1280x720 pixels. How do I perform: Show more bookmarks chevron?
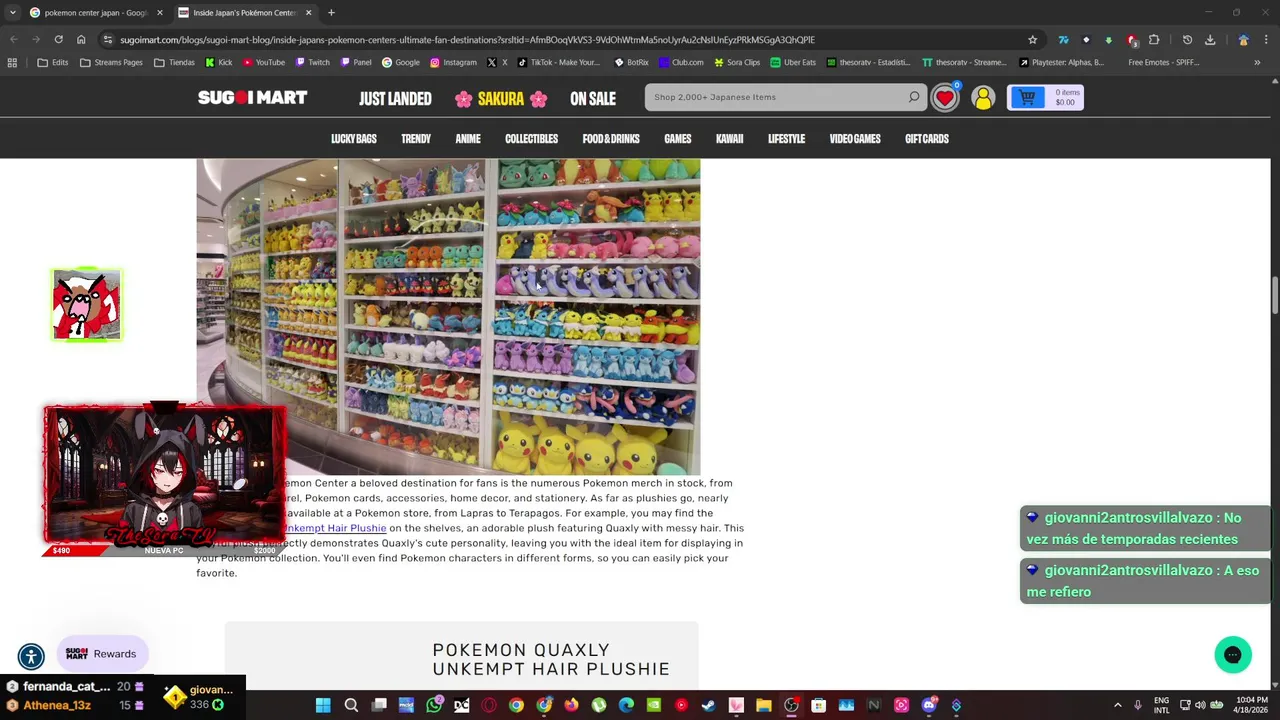tap(1257, 62)
